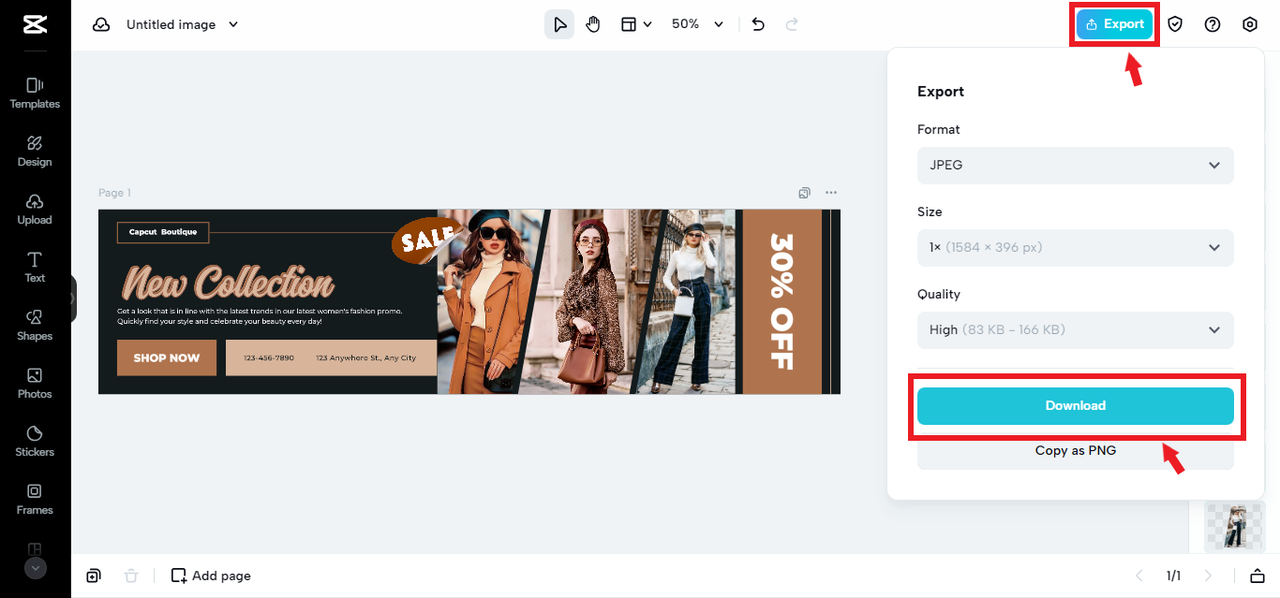
Task: Open the Shapes sidebar panel
Action: coord(35,325)
